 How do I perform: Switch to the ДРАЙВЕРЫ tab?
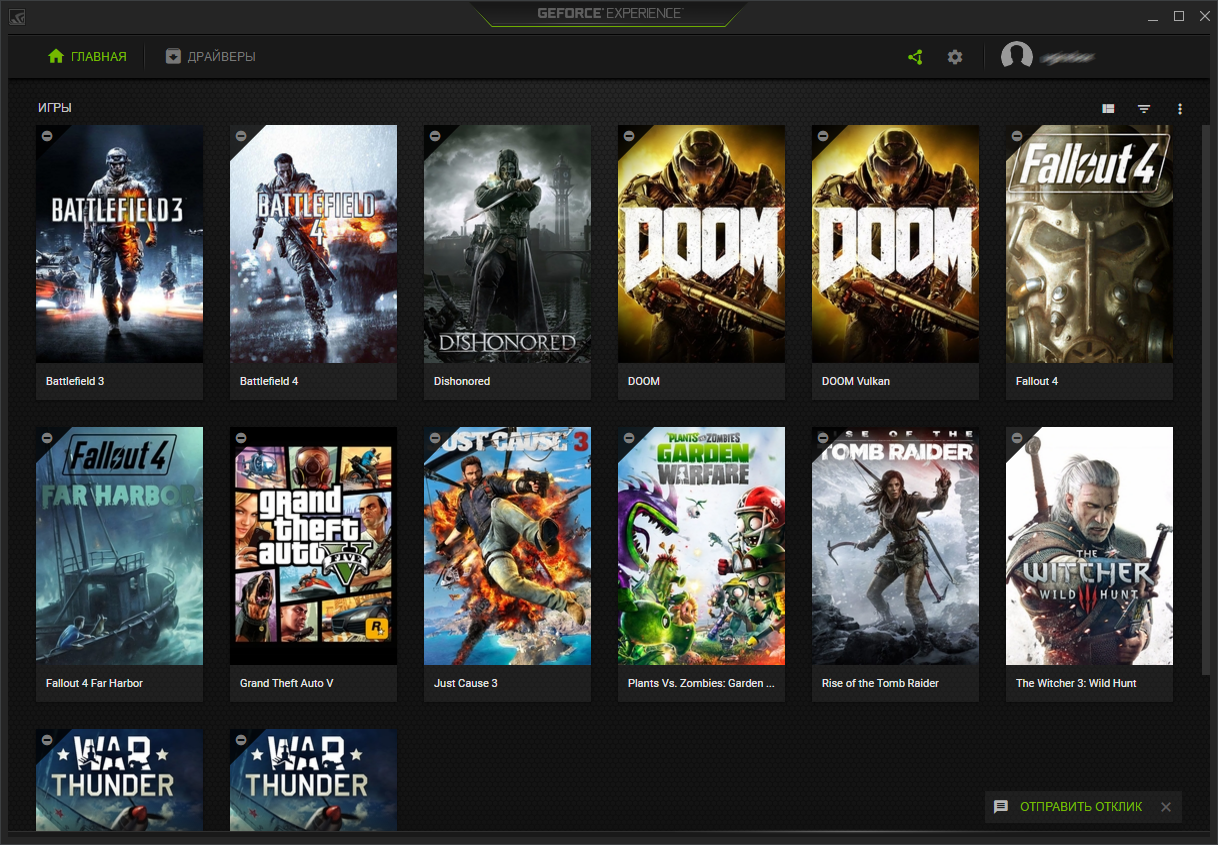pos(210,57)
